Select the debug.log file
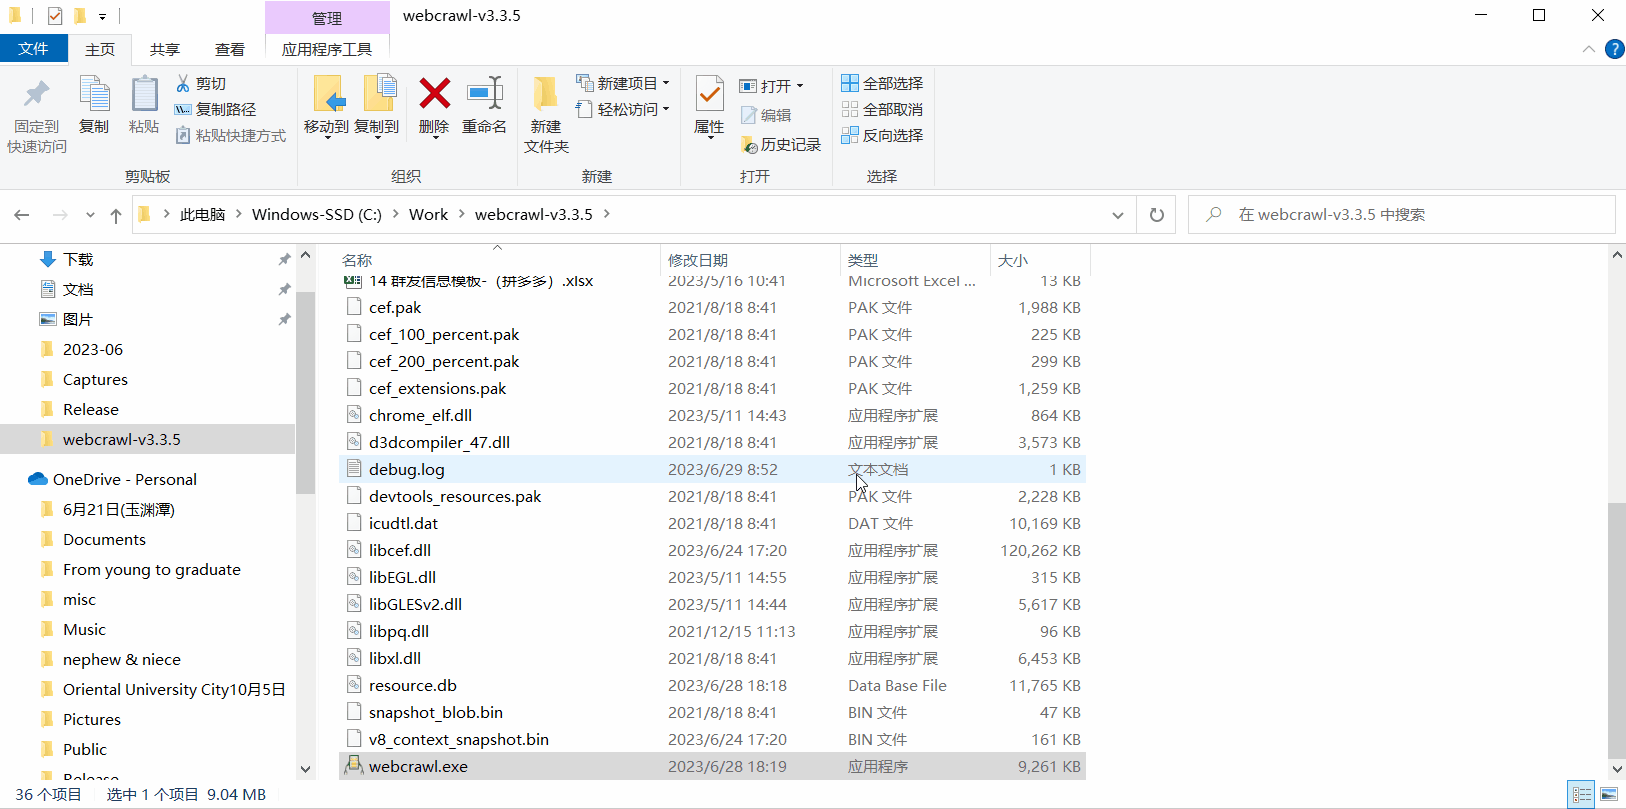This screenshot has height=809, width=1626. [x=407, y=469]
